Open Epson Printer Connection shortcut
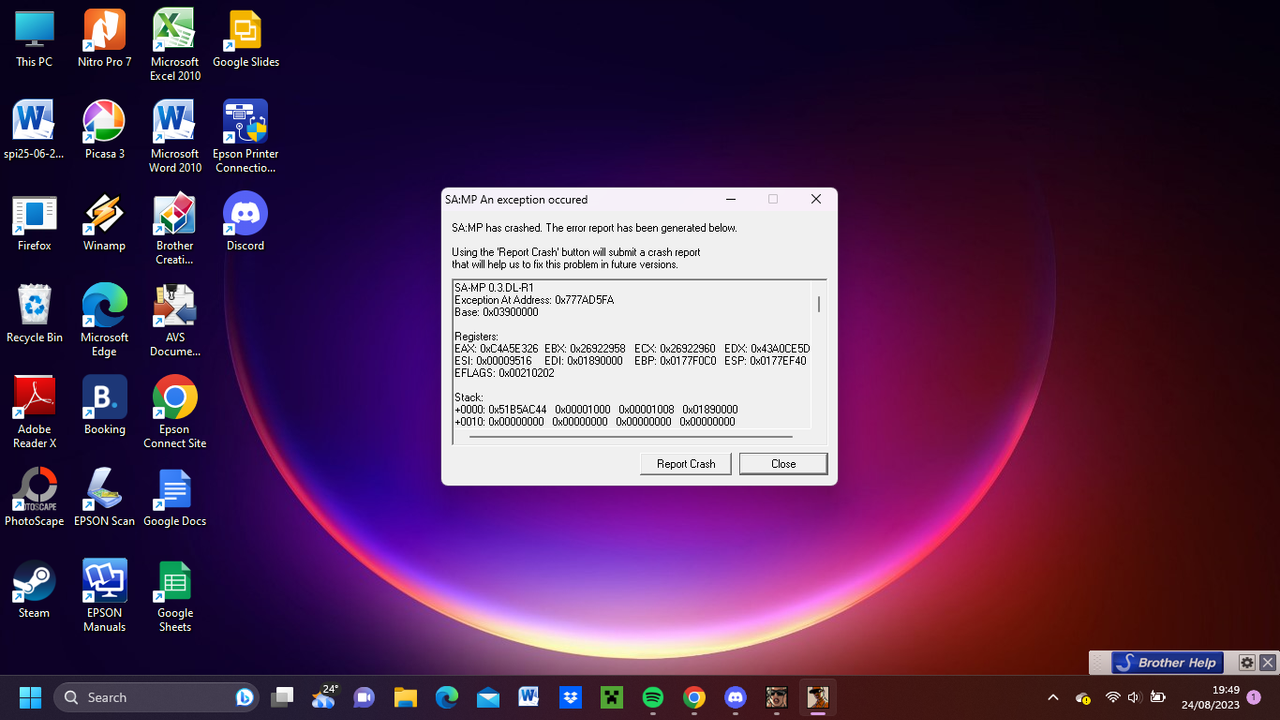 pos(245,137)
